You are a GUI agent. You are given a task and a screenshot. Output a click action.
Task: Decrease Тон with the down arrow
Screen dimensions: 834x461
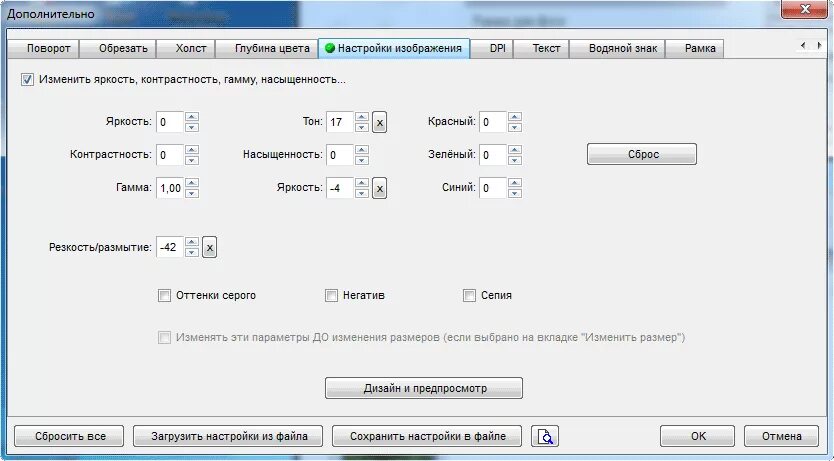(362, 127)
